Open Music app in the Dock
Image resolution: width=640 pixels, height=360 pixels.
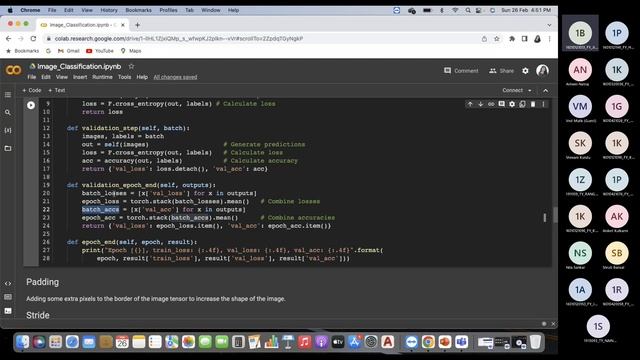click(304, 342)
